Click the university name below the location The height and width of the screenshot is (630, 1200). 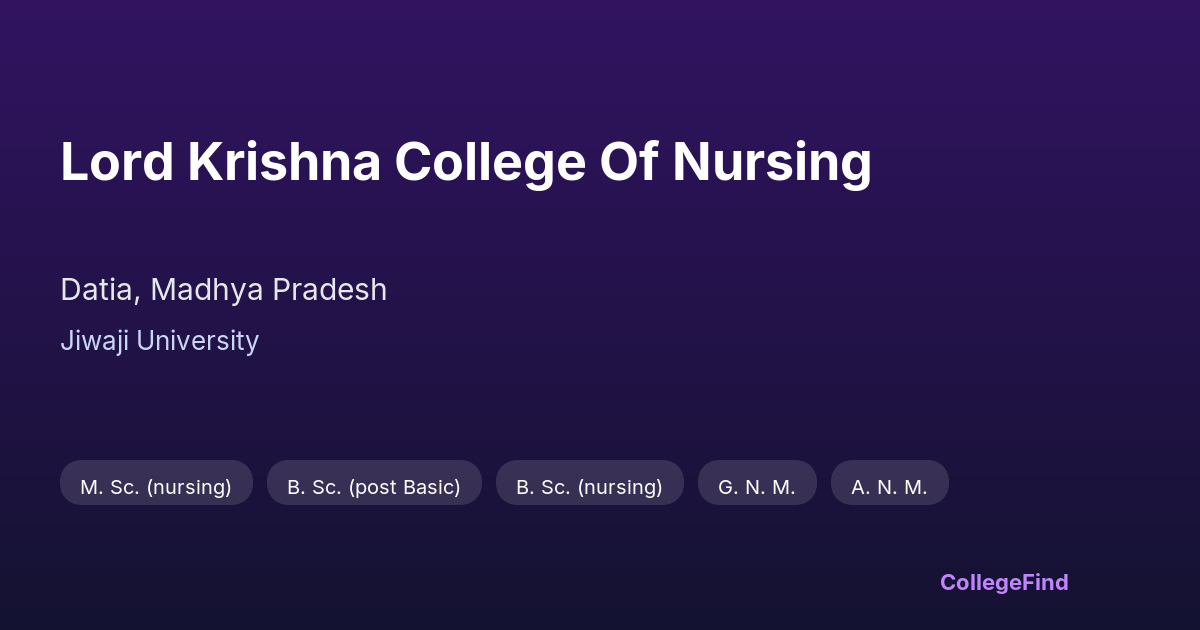[x=159, y=341]
